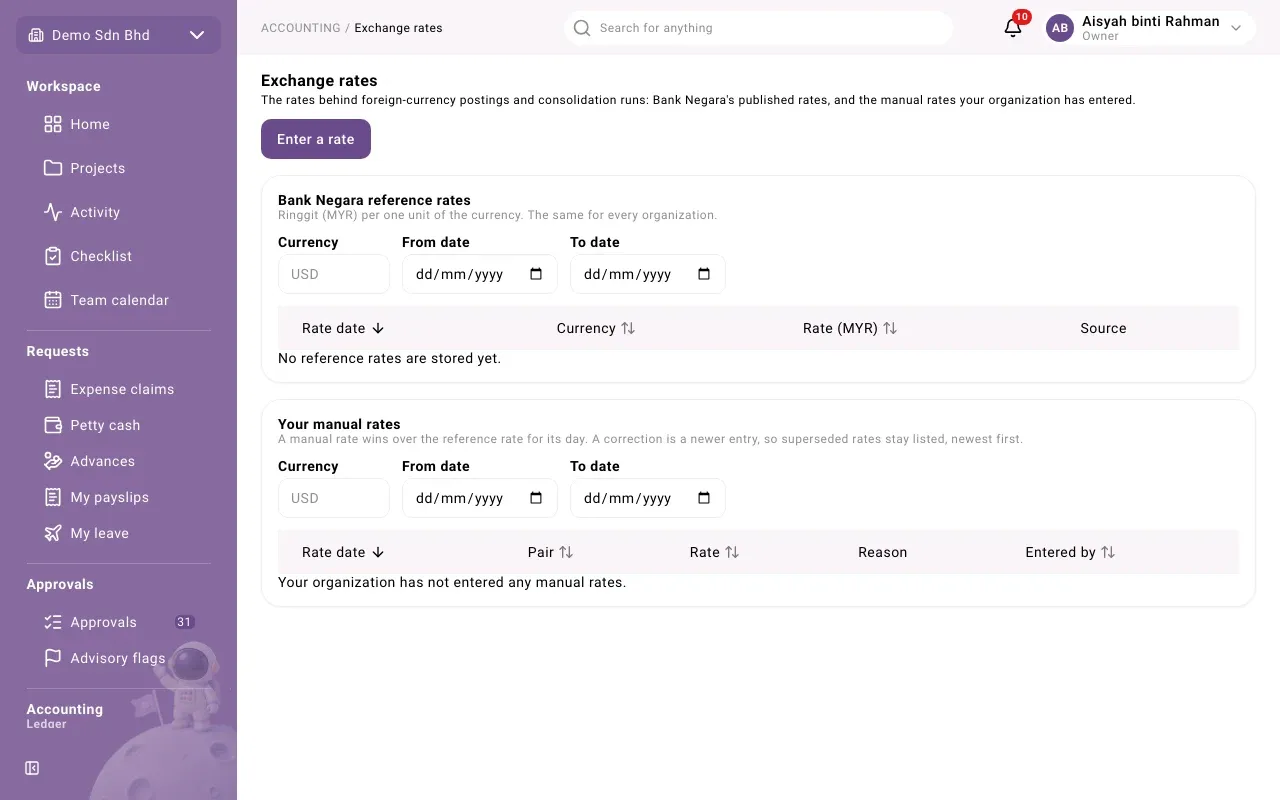Open Team calendar icon
The width and height of the screenshot is (1280, 800).
[x=53, y=300]
